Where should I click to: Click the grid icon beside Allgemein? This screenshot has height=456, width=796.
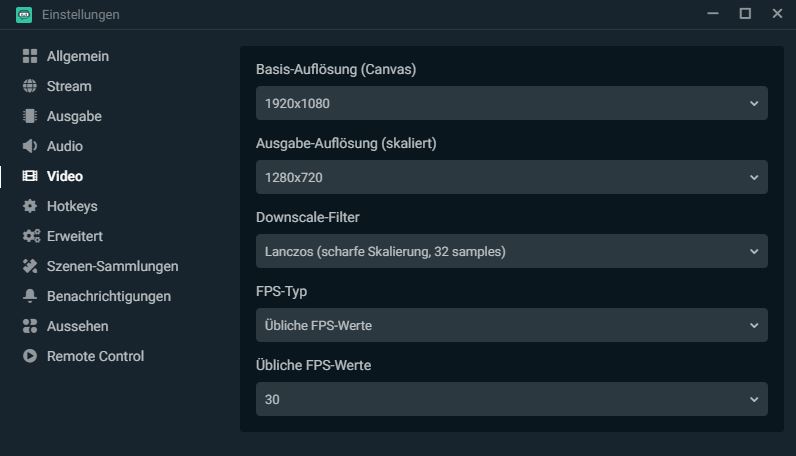click(30, 57)
